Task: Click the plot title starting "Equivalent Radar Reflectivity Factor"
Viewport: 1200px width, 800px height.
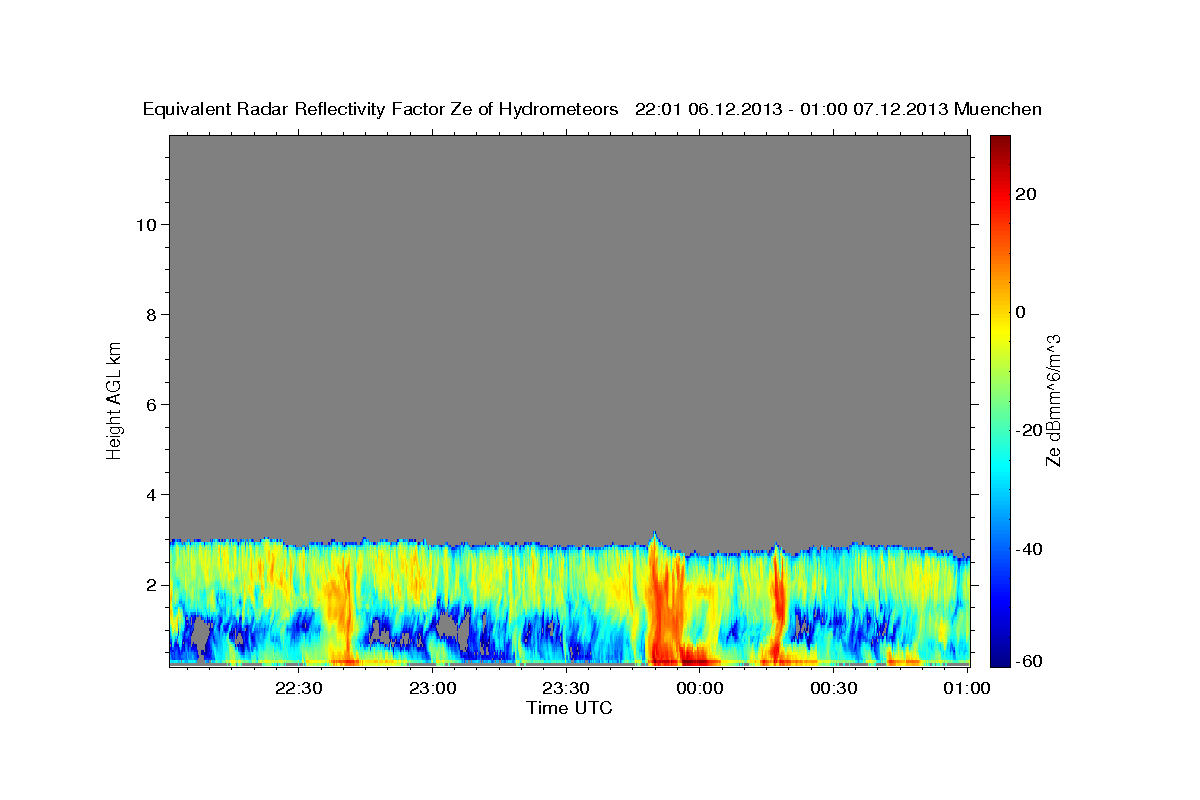Action: 592,109
